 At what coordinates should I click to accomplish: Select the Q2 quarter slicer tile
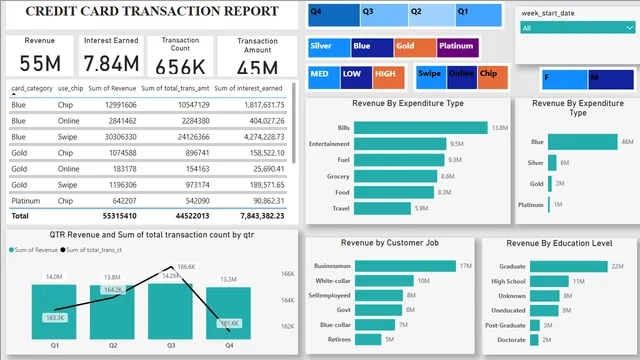[x=432, y=15]
